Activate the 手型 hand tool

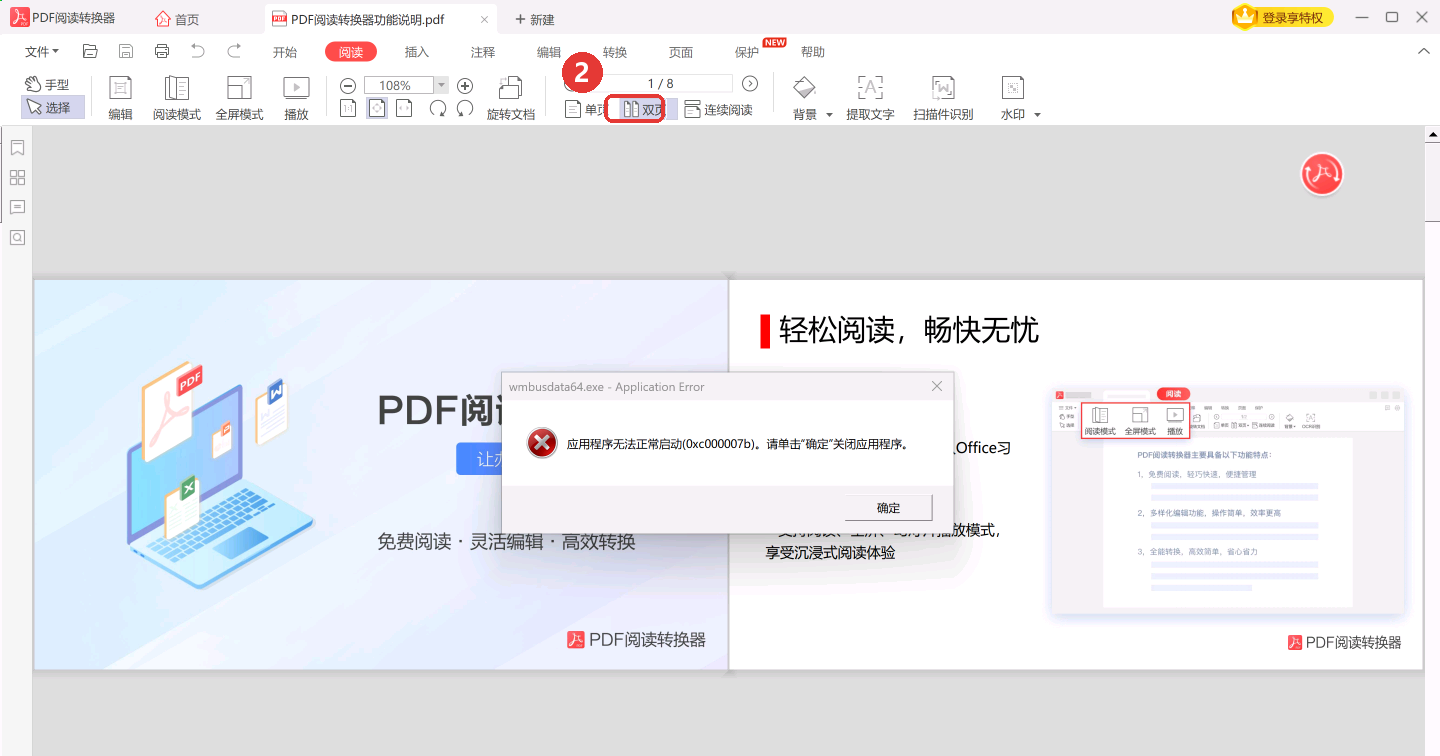(x=48, y=85)
